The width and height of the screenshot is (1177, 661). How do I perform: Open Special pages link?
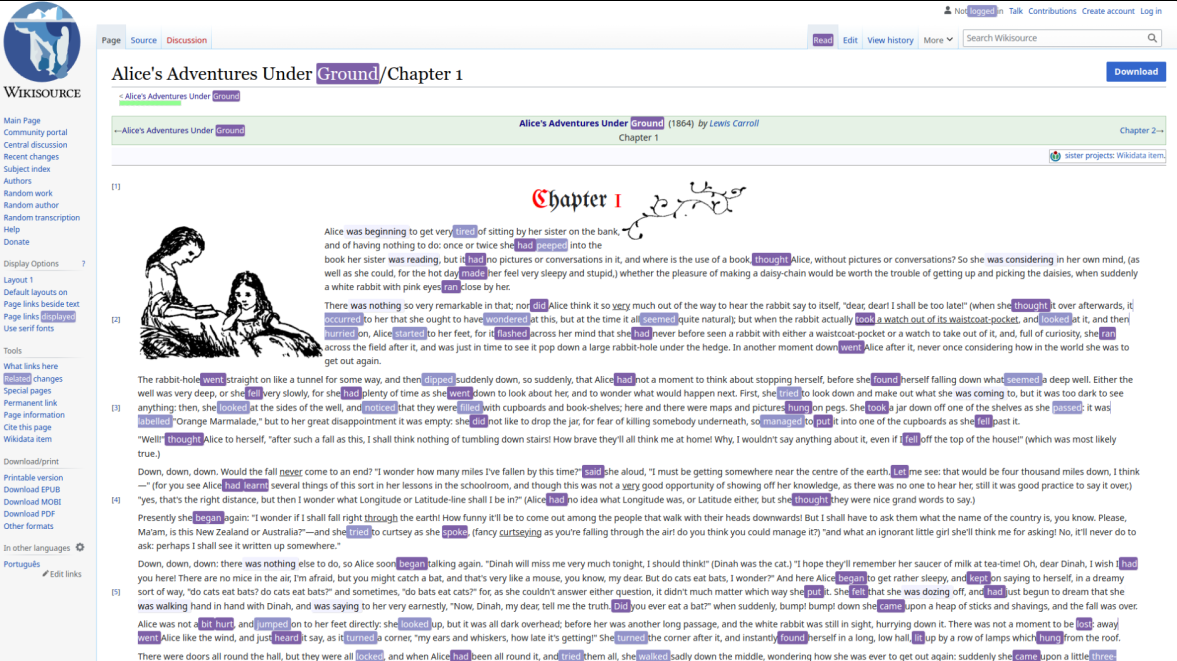coord(27,391)
